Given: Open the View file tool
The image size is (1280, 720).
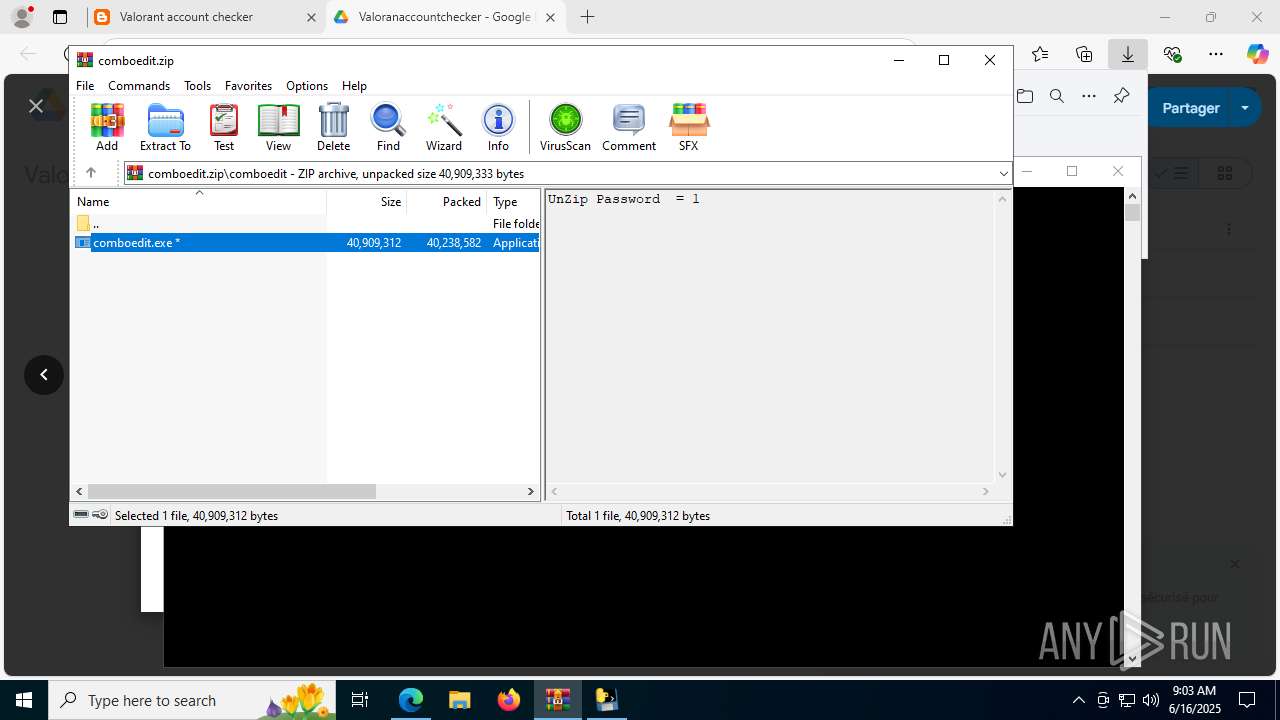Looking at the screenshot, I should (x=278, y=127).
